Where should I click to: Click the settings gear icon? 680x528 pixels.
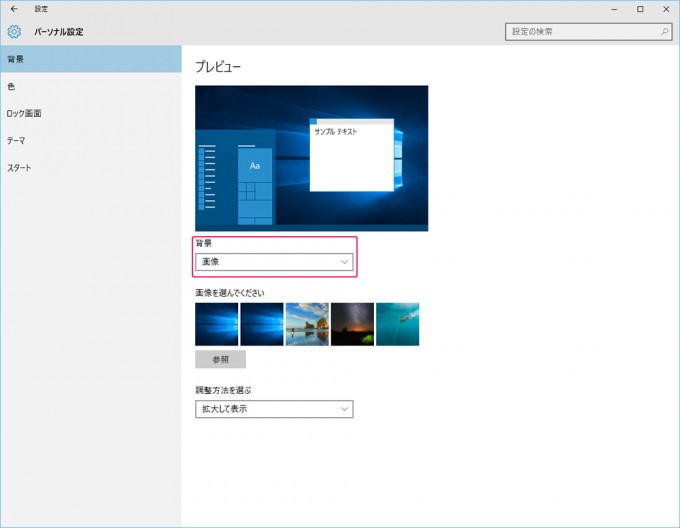(14, 32)
